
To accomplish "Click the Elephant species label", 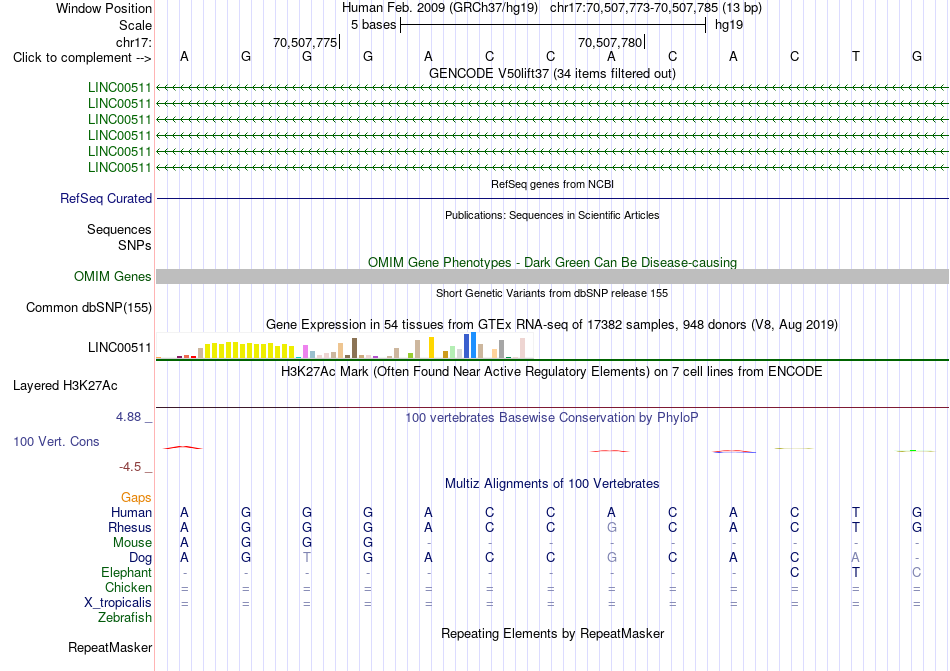I will (126, 573).
